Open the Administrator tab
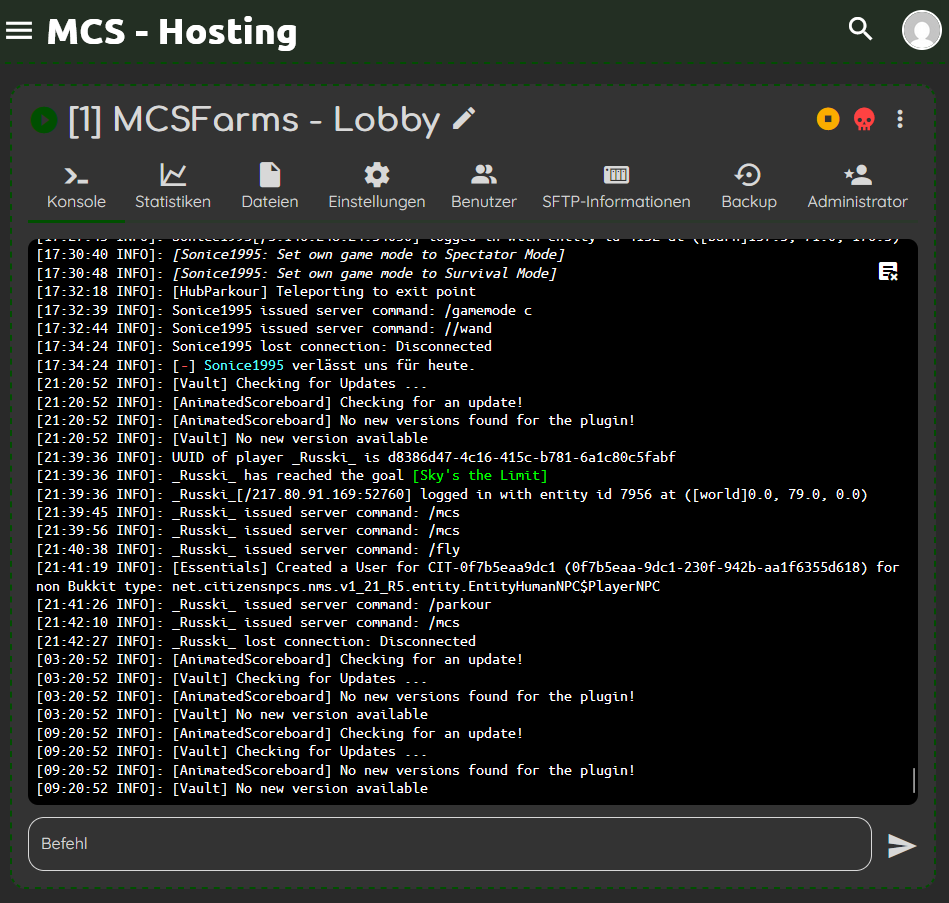949x903 pixels. (x=857, y=187)
